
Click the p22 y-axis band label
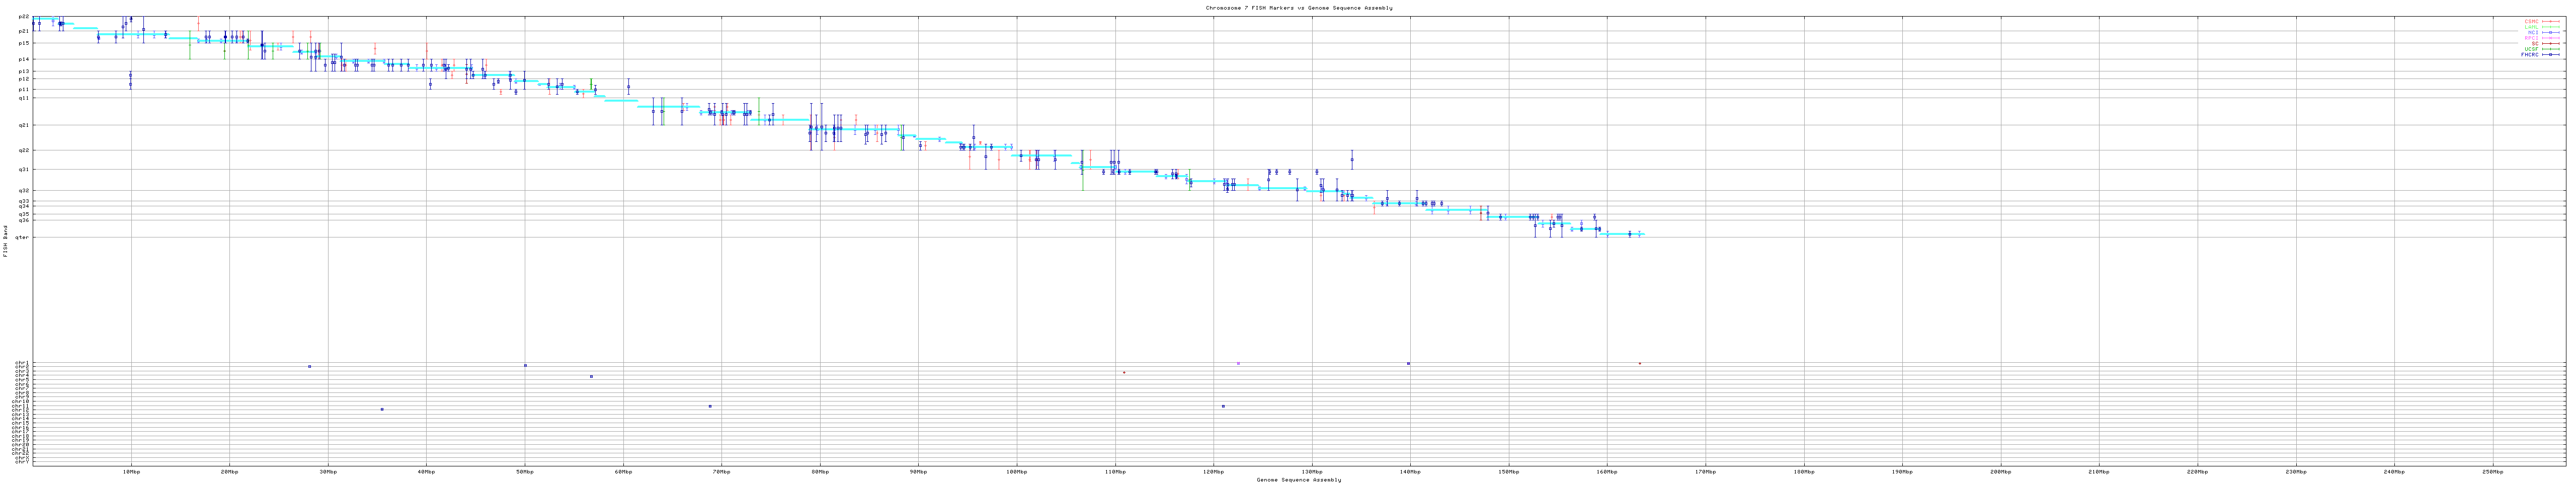(x=24, y=17)
